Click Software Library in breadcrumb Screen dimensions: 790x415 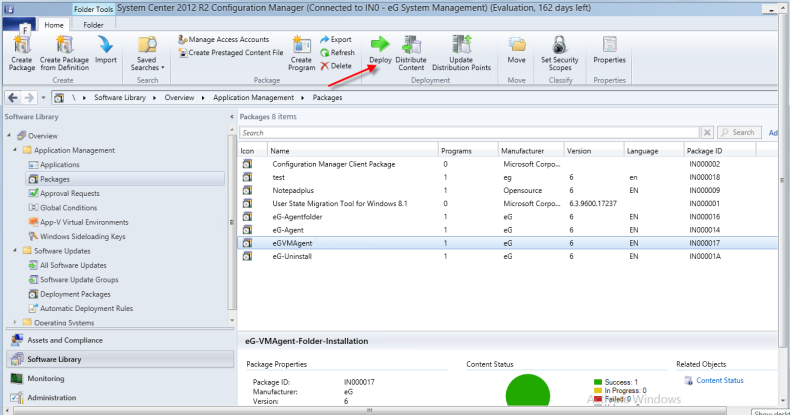[120, 98]
